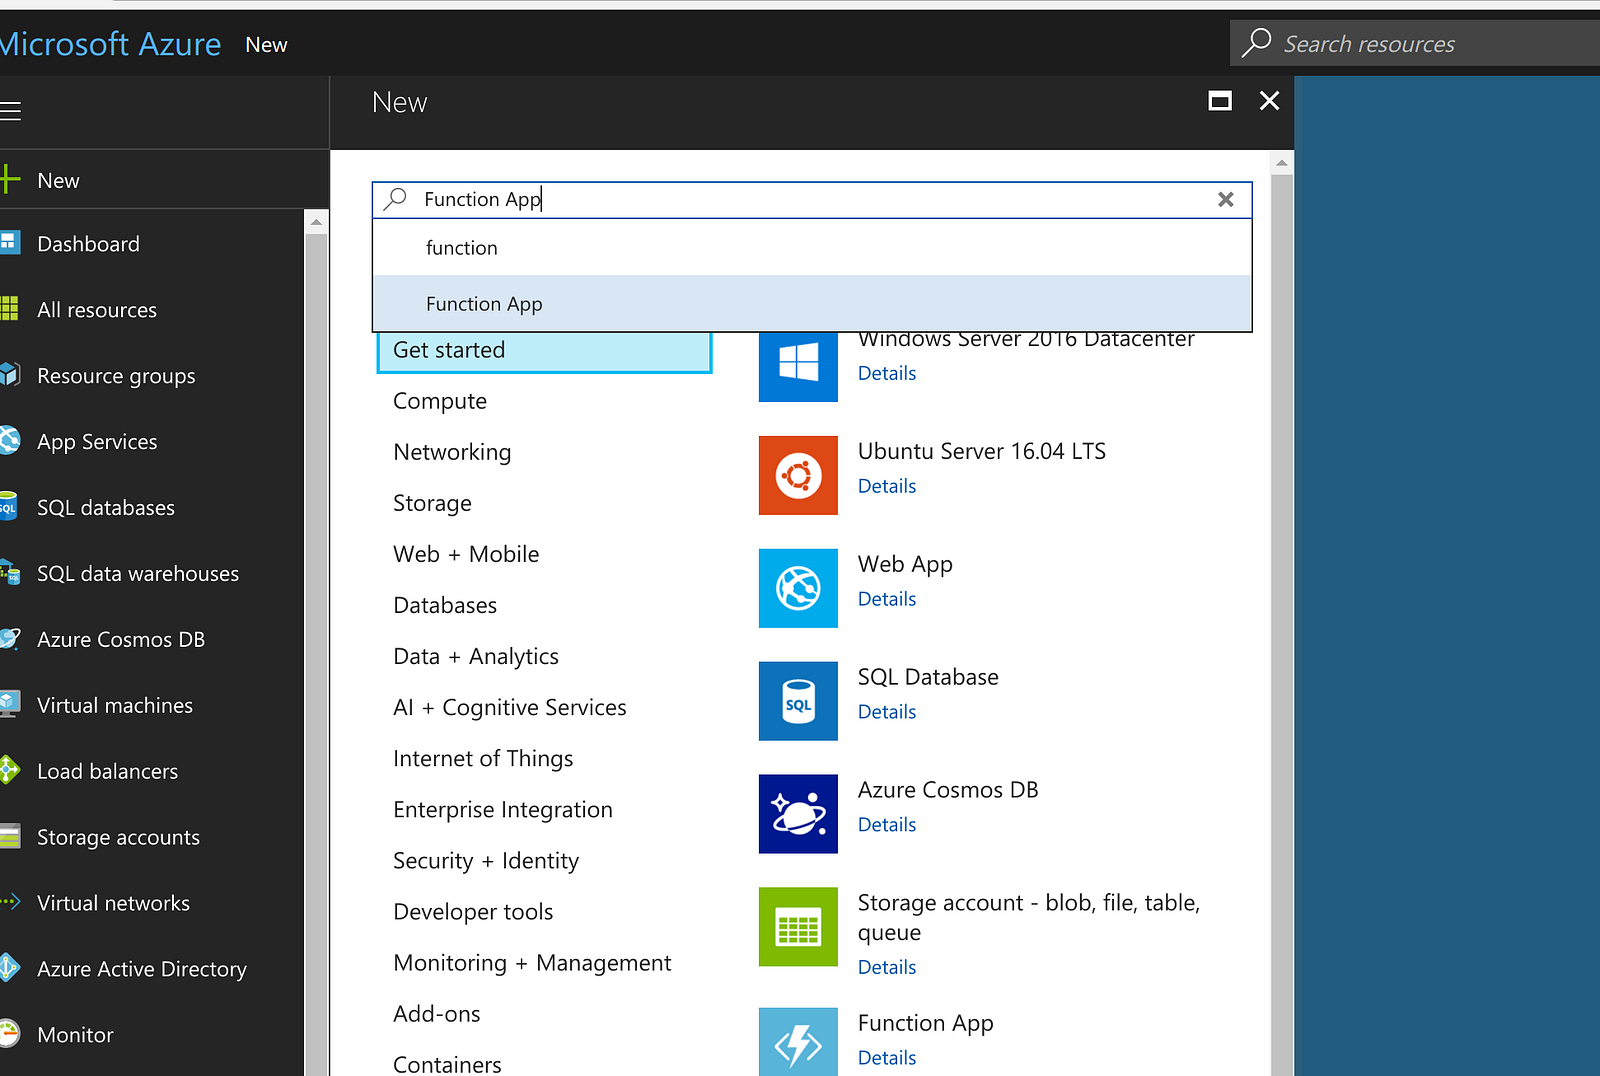Open the Data + Analytics category
Image resolution: width=1600 pixels, height=1076 pixels.
click(x=476, y=656)
